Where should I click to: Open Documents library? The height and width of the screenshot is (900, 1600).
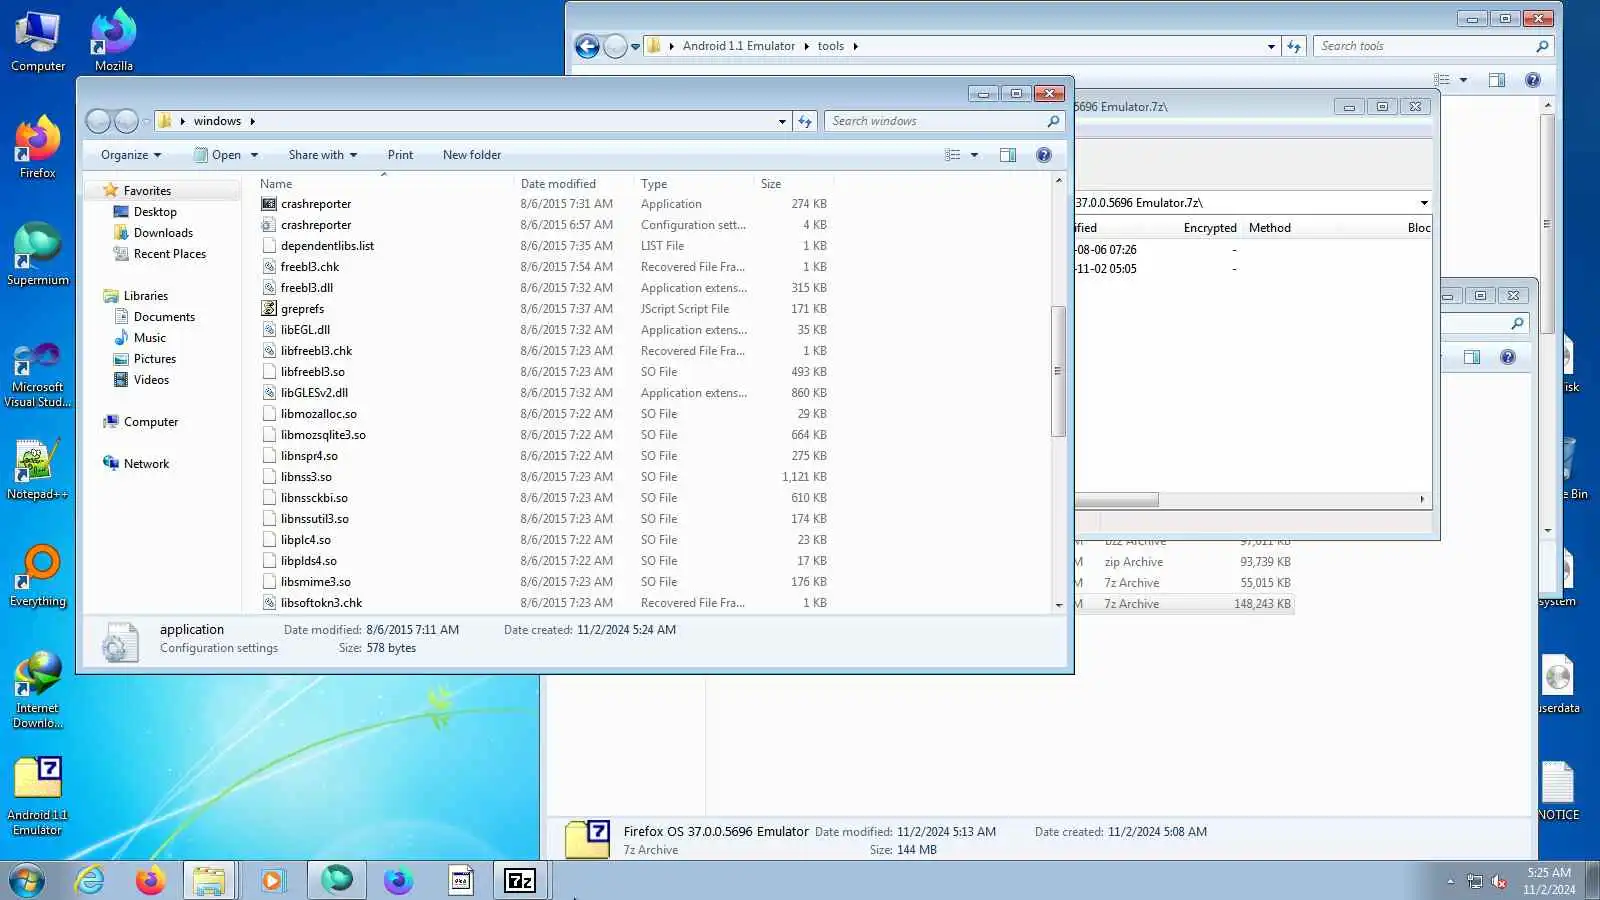coord(164,317)
